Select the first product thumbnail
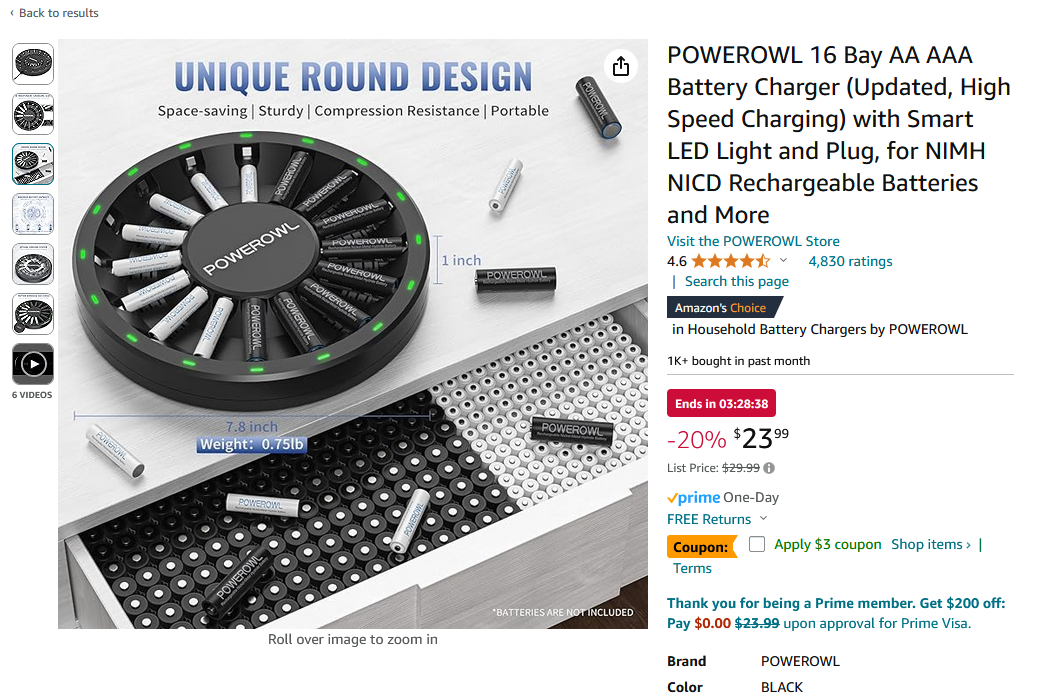 click(33, 64)
